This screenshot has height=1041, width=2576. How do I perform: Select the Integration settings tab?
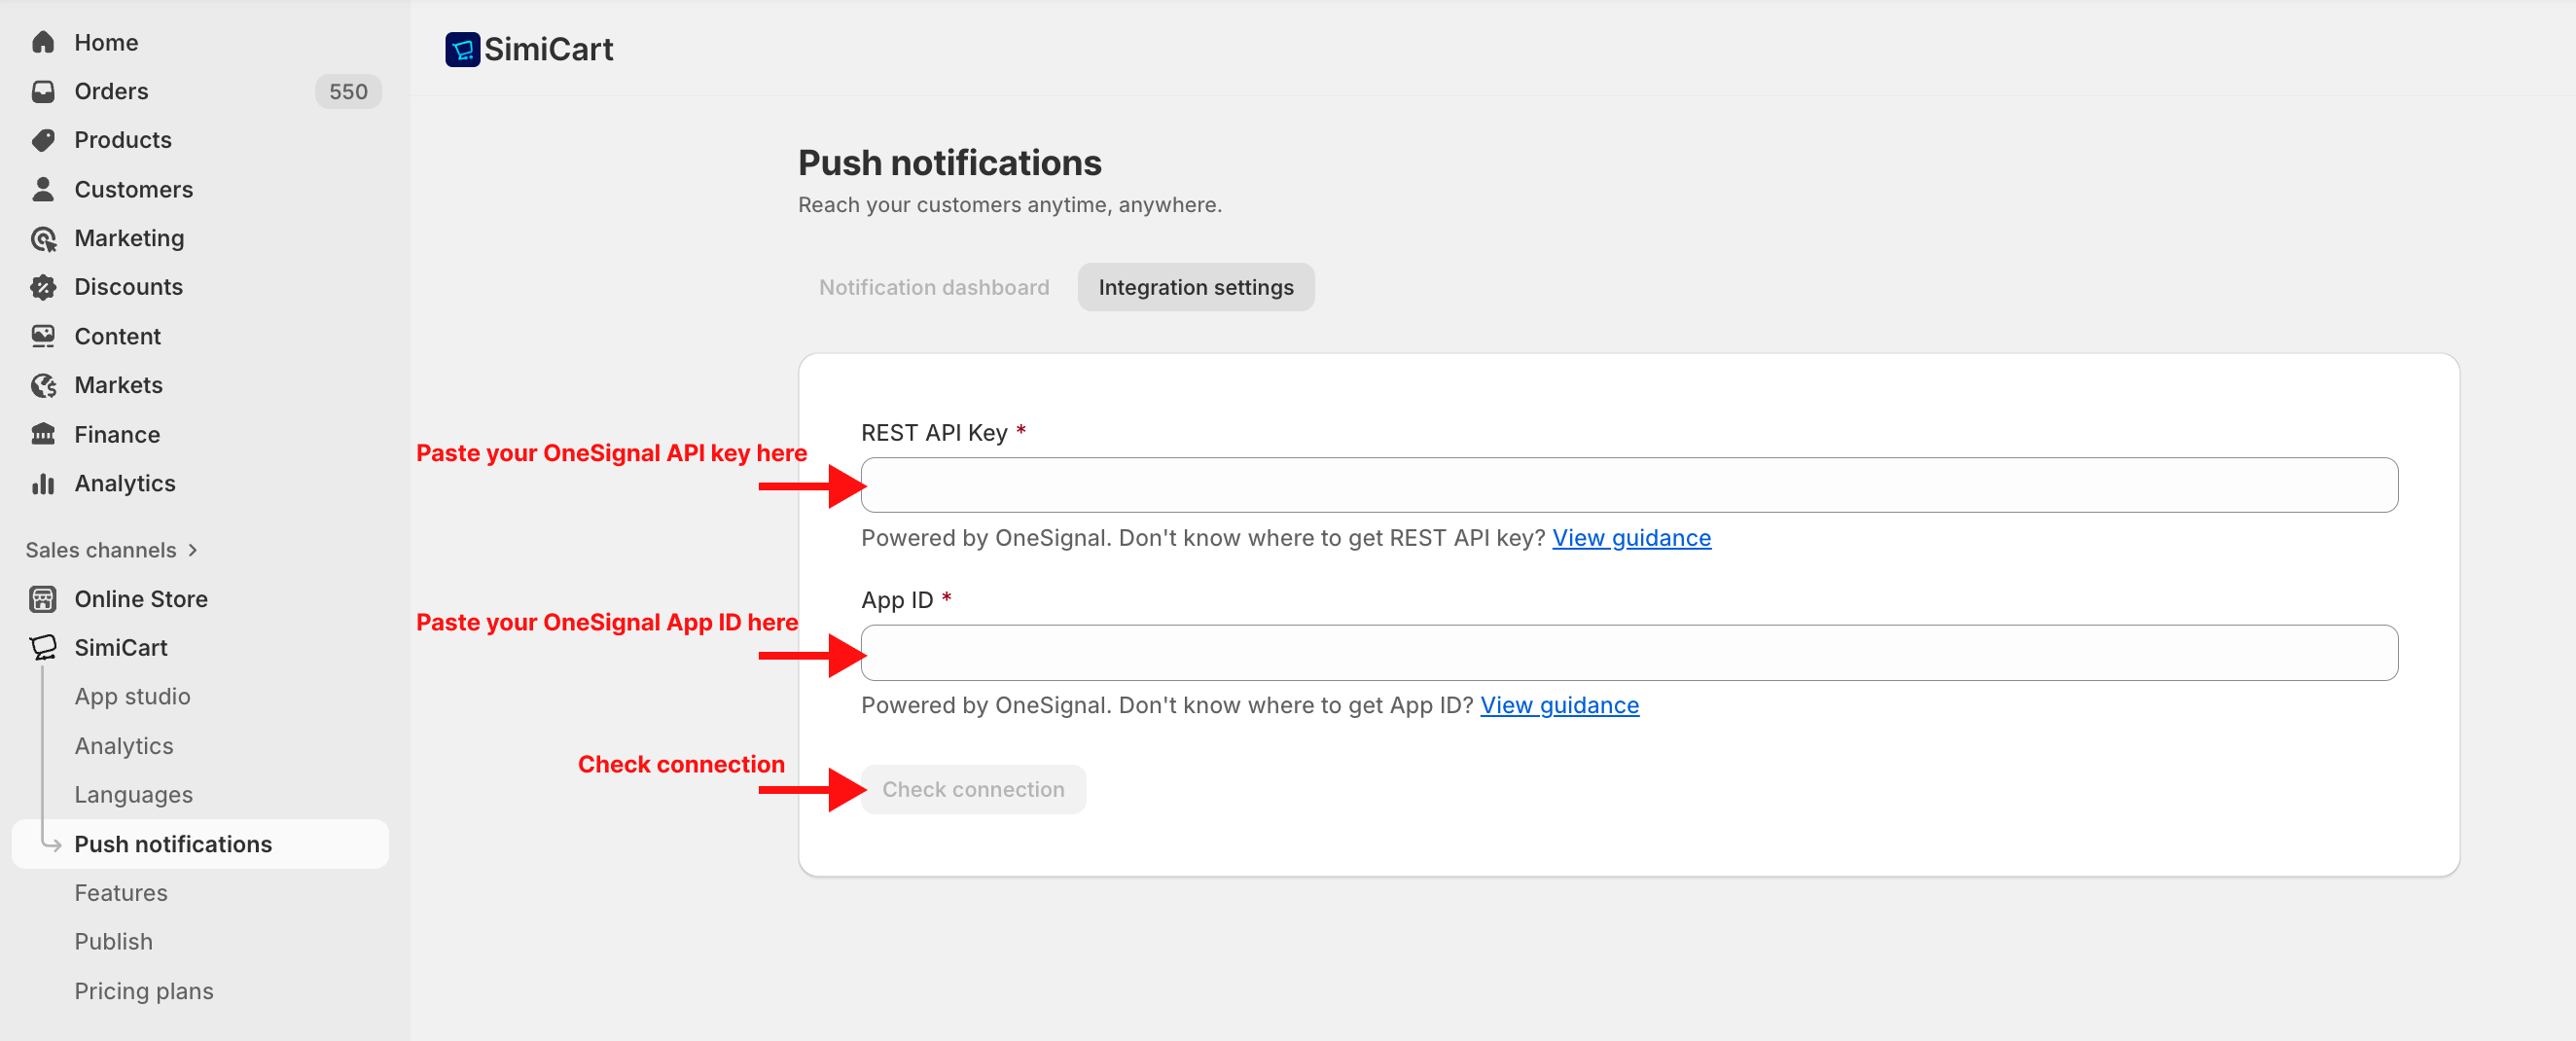pos(1195,287)
